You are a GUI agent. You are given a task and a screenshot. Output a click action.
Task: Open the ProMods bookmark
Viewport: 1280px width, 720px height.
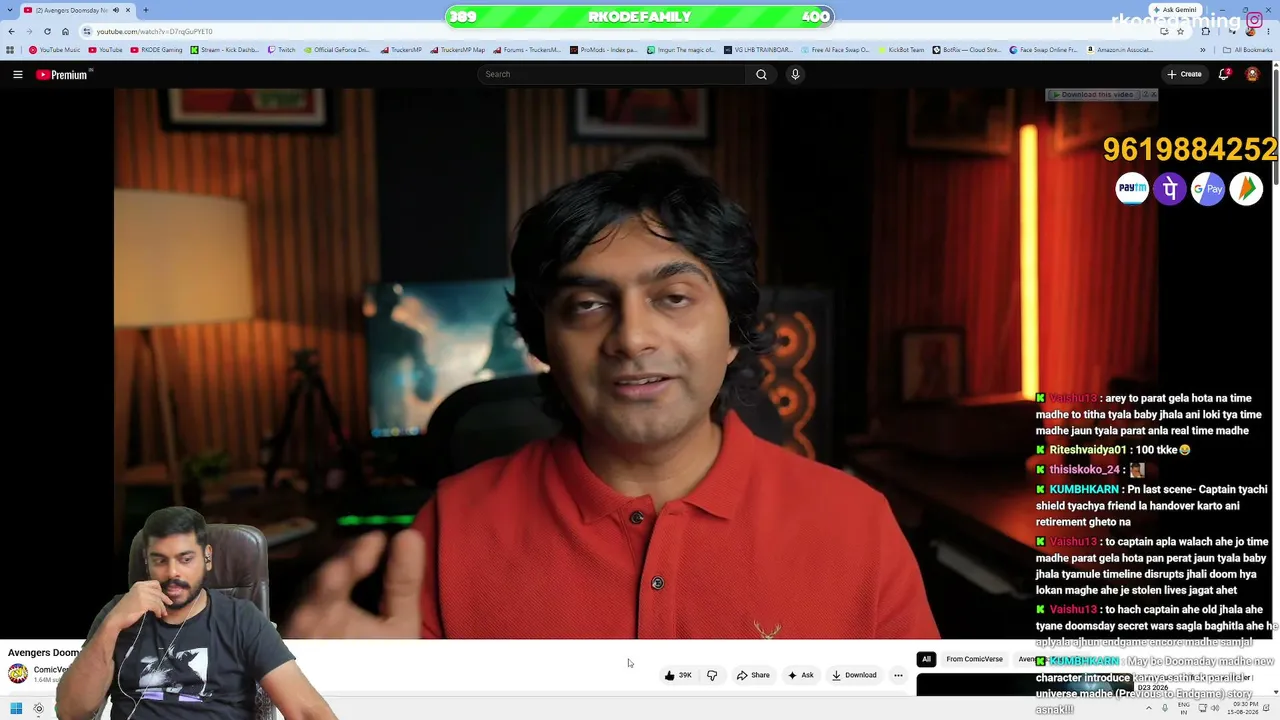point(604,50)
